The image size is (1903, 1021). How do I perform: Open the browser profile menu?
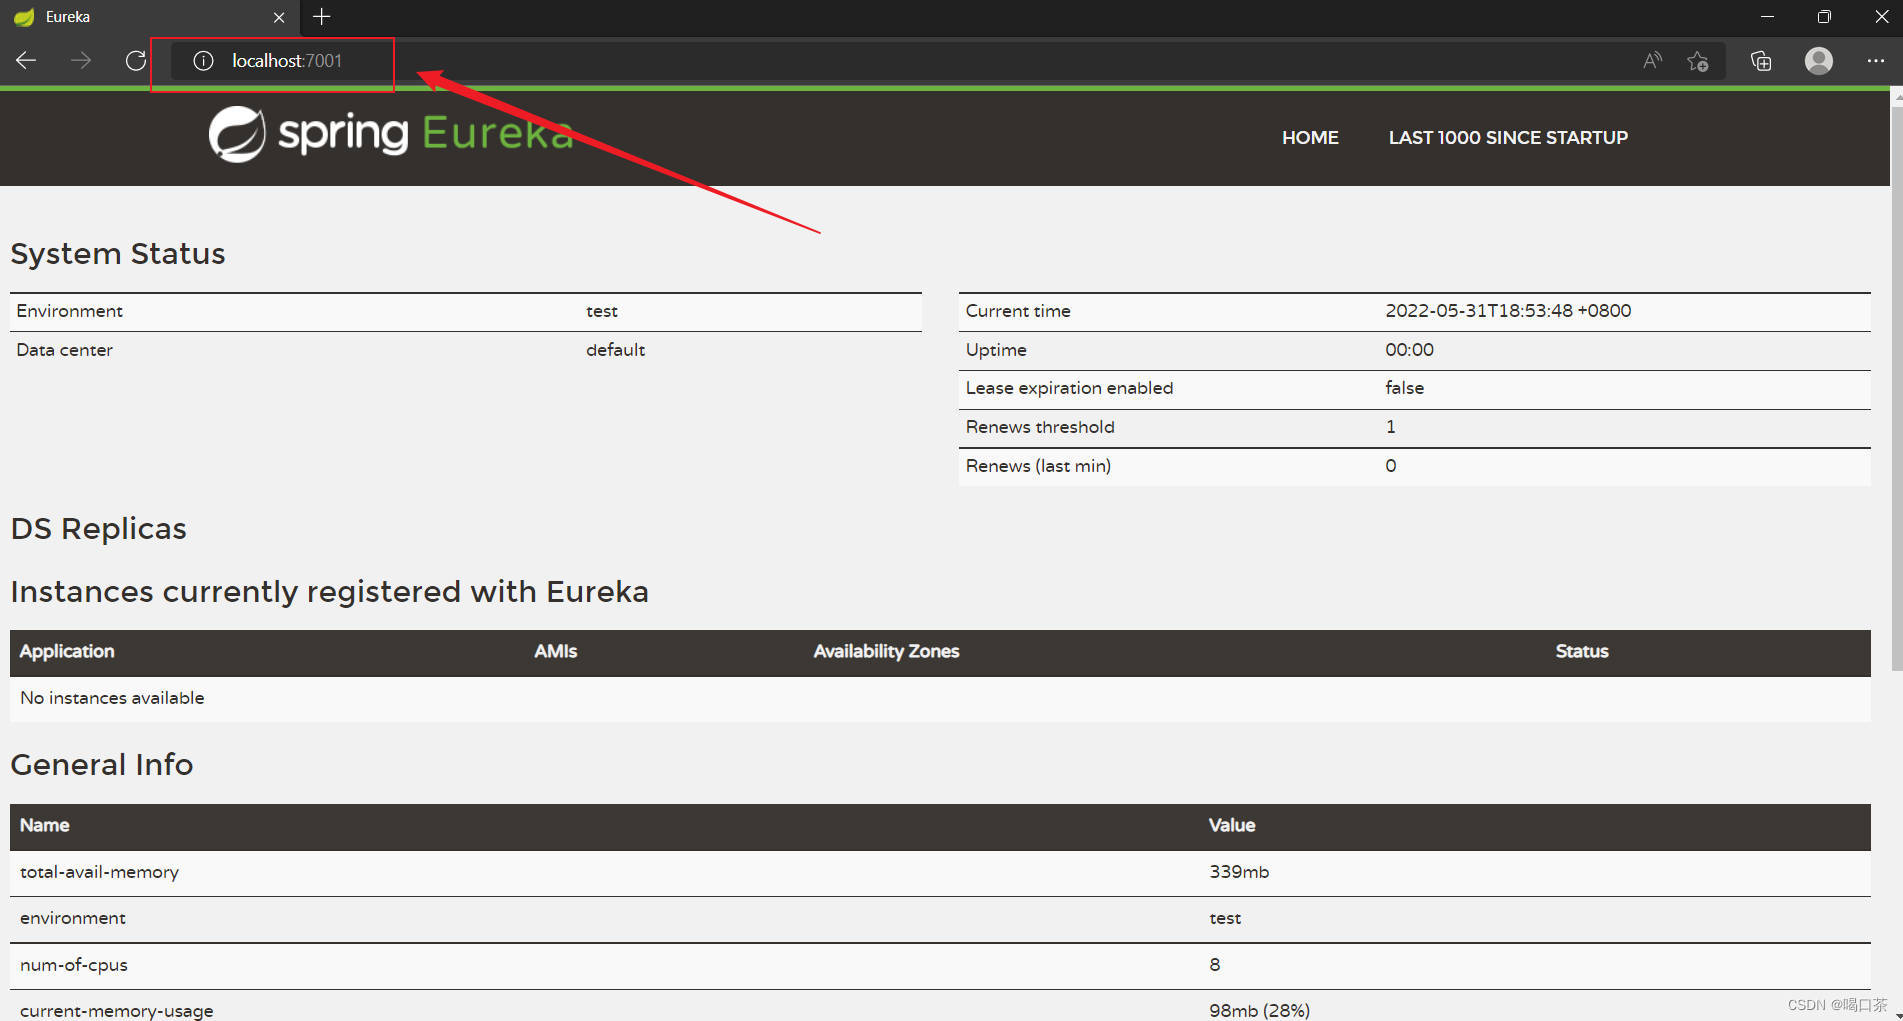click(1819, 61)
